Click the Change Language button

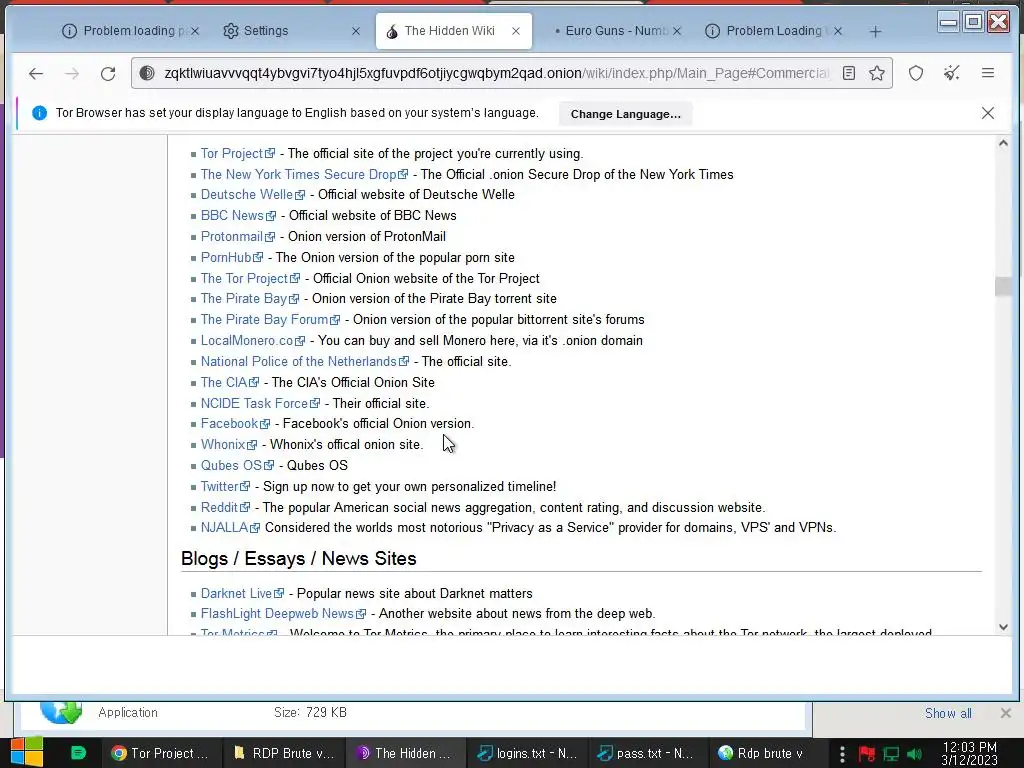point(626,114)
